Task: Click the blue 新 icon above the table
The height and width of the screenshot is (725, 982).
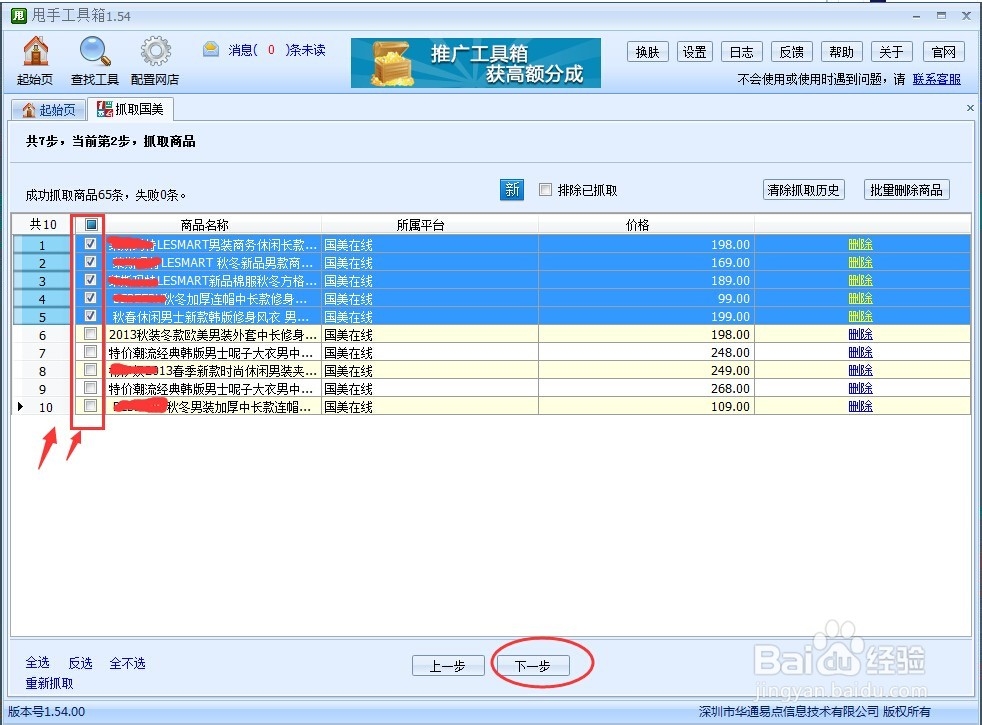Action: (x=511, y=189)
